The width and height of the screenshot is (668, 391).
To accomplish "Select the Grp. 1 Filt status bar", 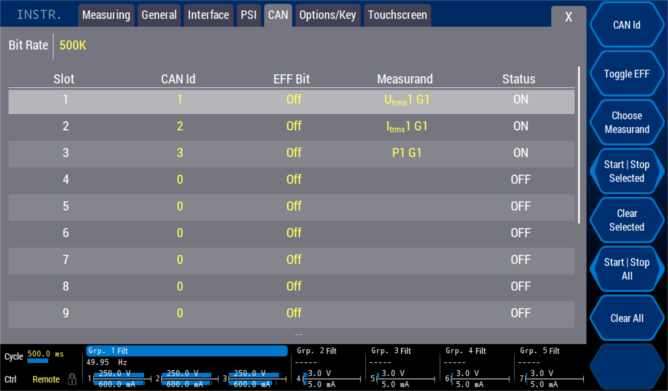I will coord(187,351).
